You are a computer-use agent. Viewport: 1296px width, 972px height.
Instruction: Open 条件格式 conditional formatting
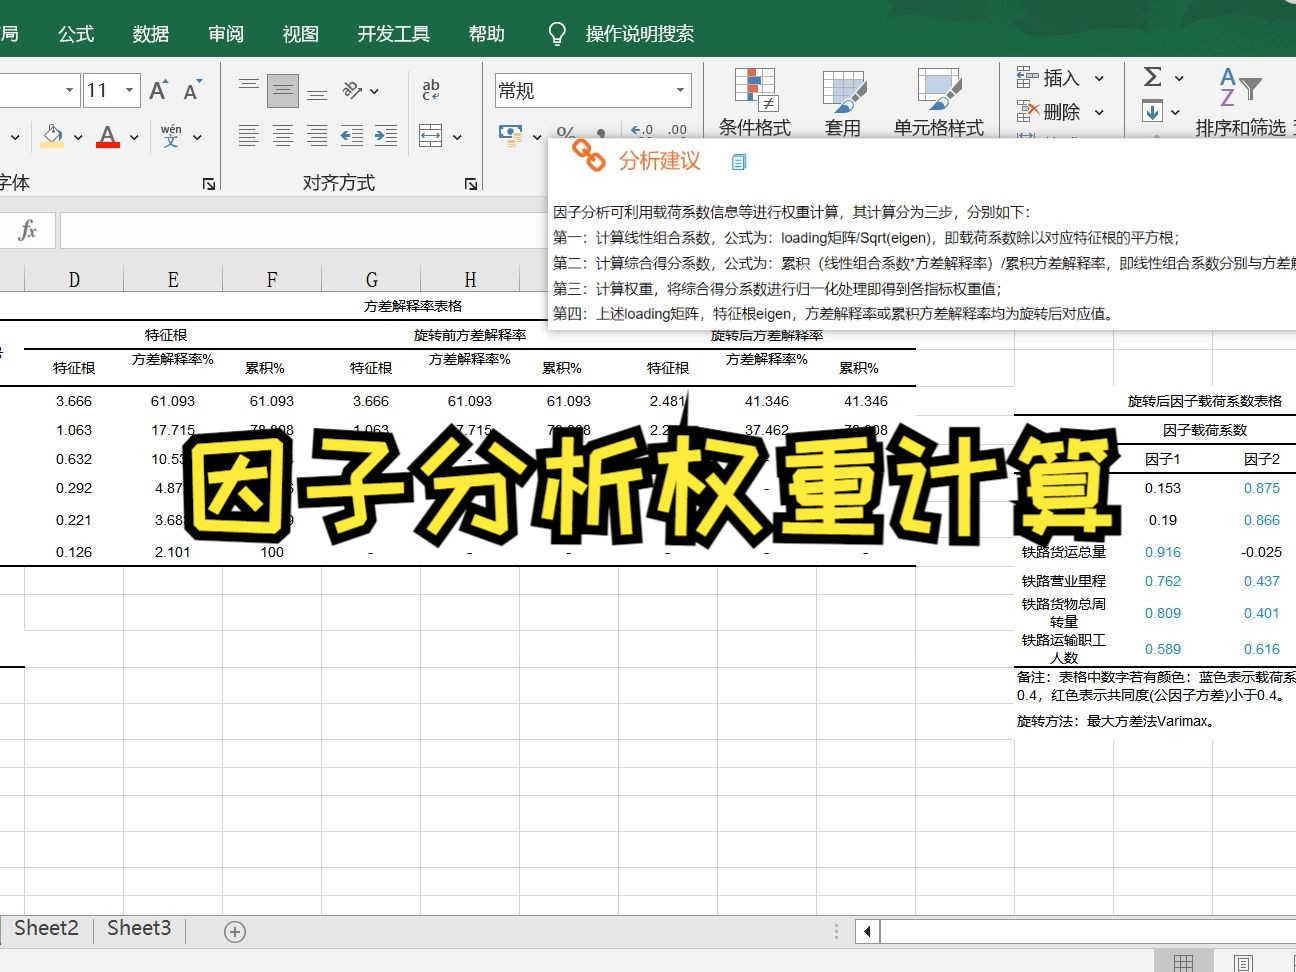point(755,102)
